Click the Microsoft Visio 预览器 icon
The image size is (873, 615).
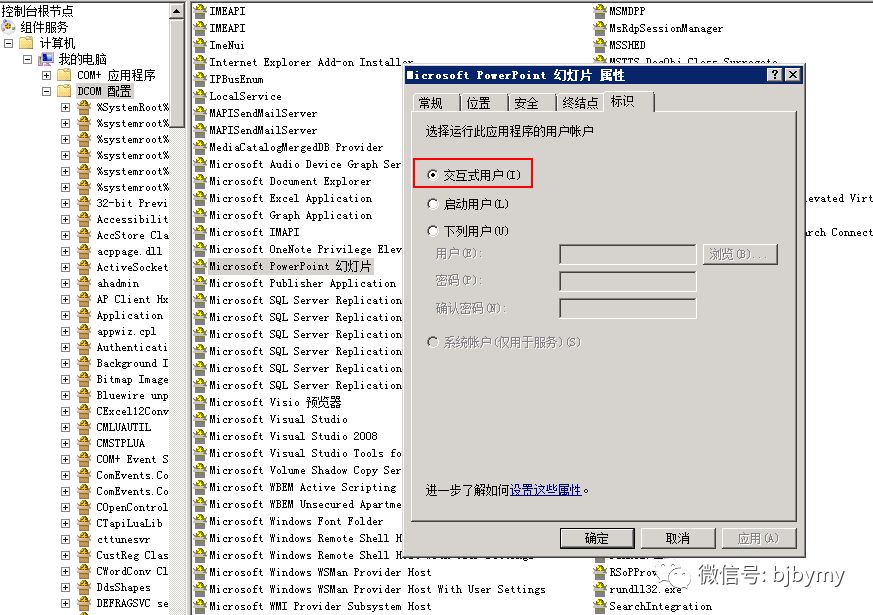pyautogui.click(x=199, y=402)
